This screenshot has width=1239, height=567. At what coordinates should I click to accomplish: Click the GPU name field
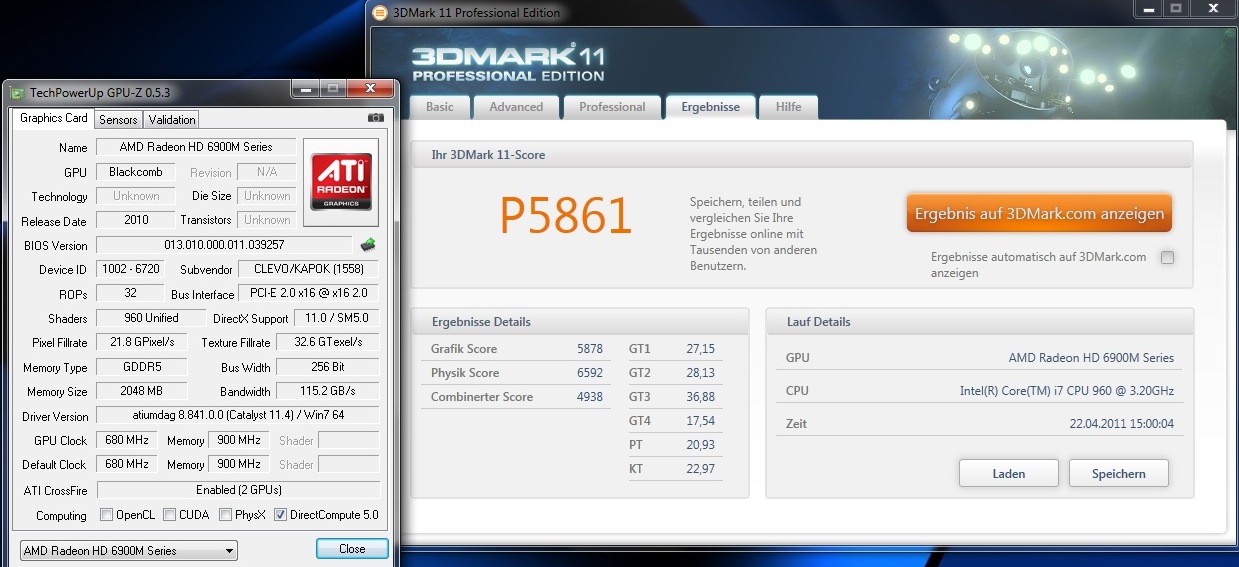pos(196,147)
